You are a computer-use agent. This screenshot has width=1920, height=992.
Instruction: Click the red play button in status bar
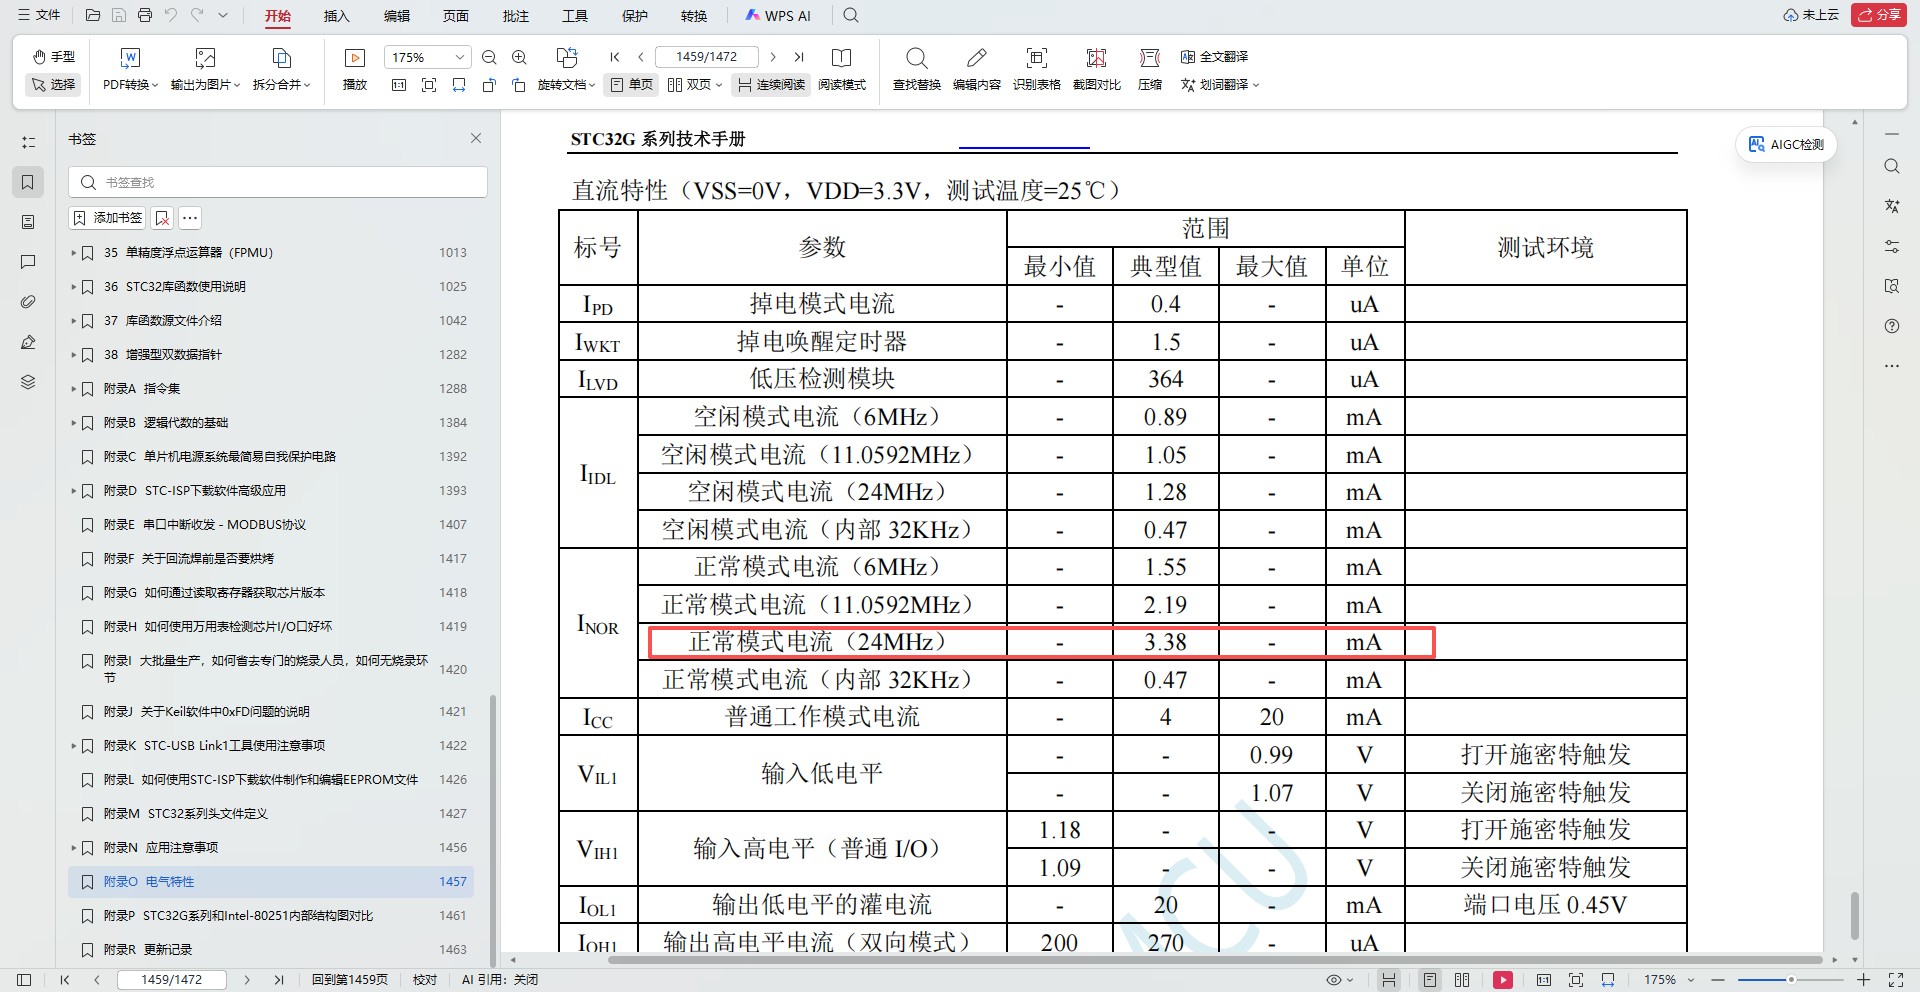[1503, 980]
